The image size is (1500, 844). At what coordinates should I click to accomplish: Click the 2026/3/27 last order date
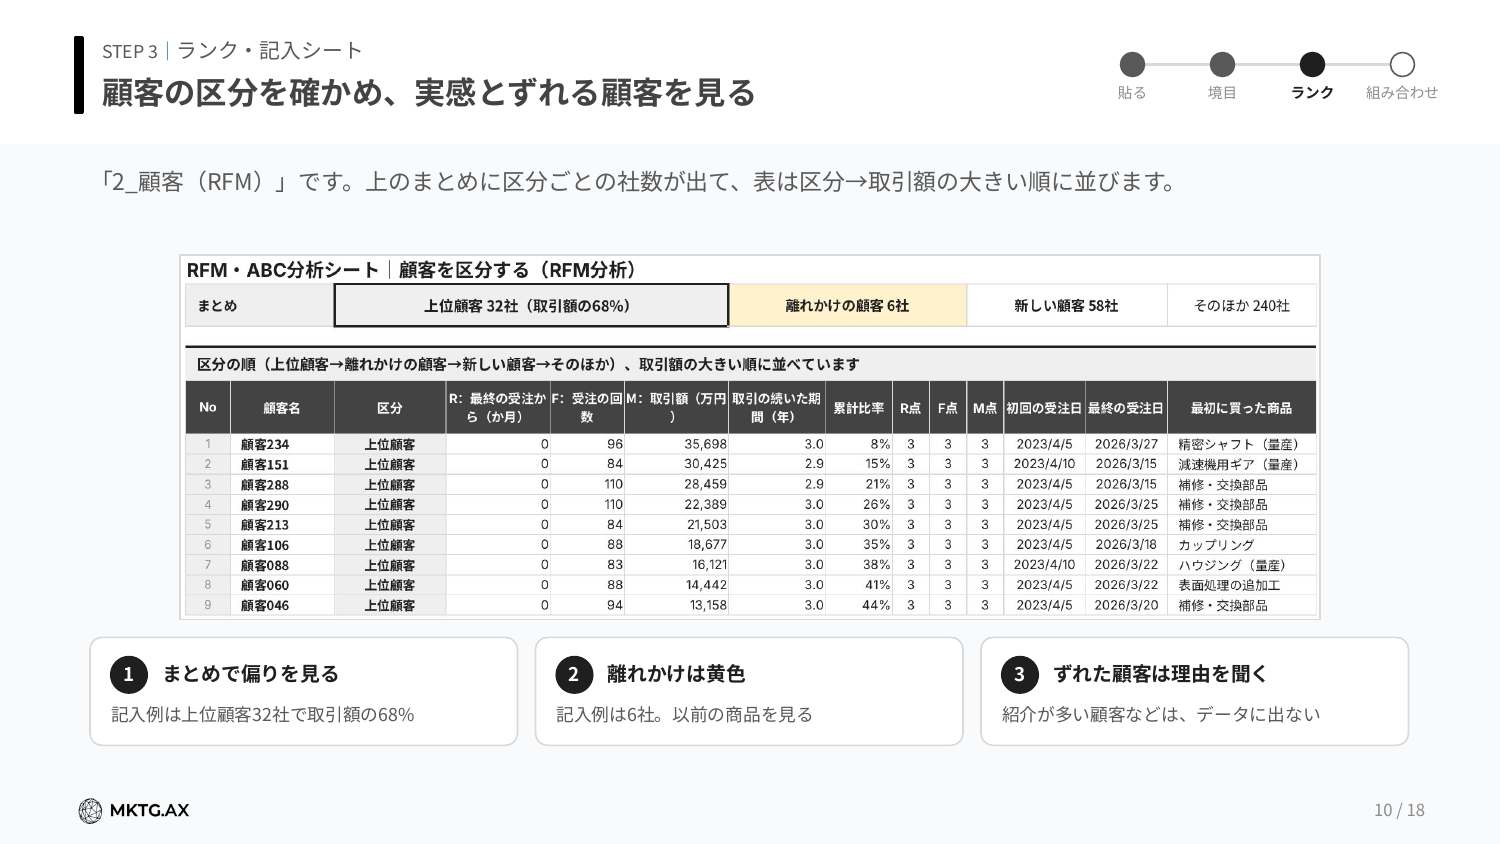[1126, 444]
